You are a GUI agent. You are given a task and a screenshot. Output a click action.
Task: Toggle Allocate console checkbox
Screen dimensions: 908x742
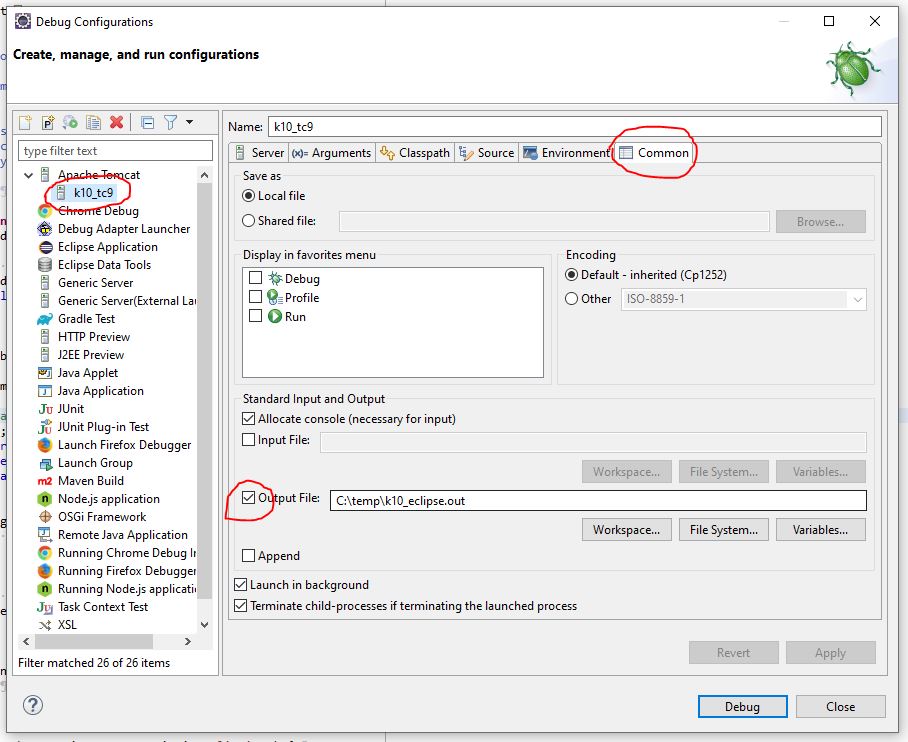[x=248, y=418]
